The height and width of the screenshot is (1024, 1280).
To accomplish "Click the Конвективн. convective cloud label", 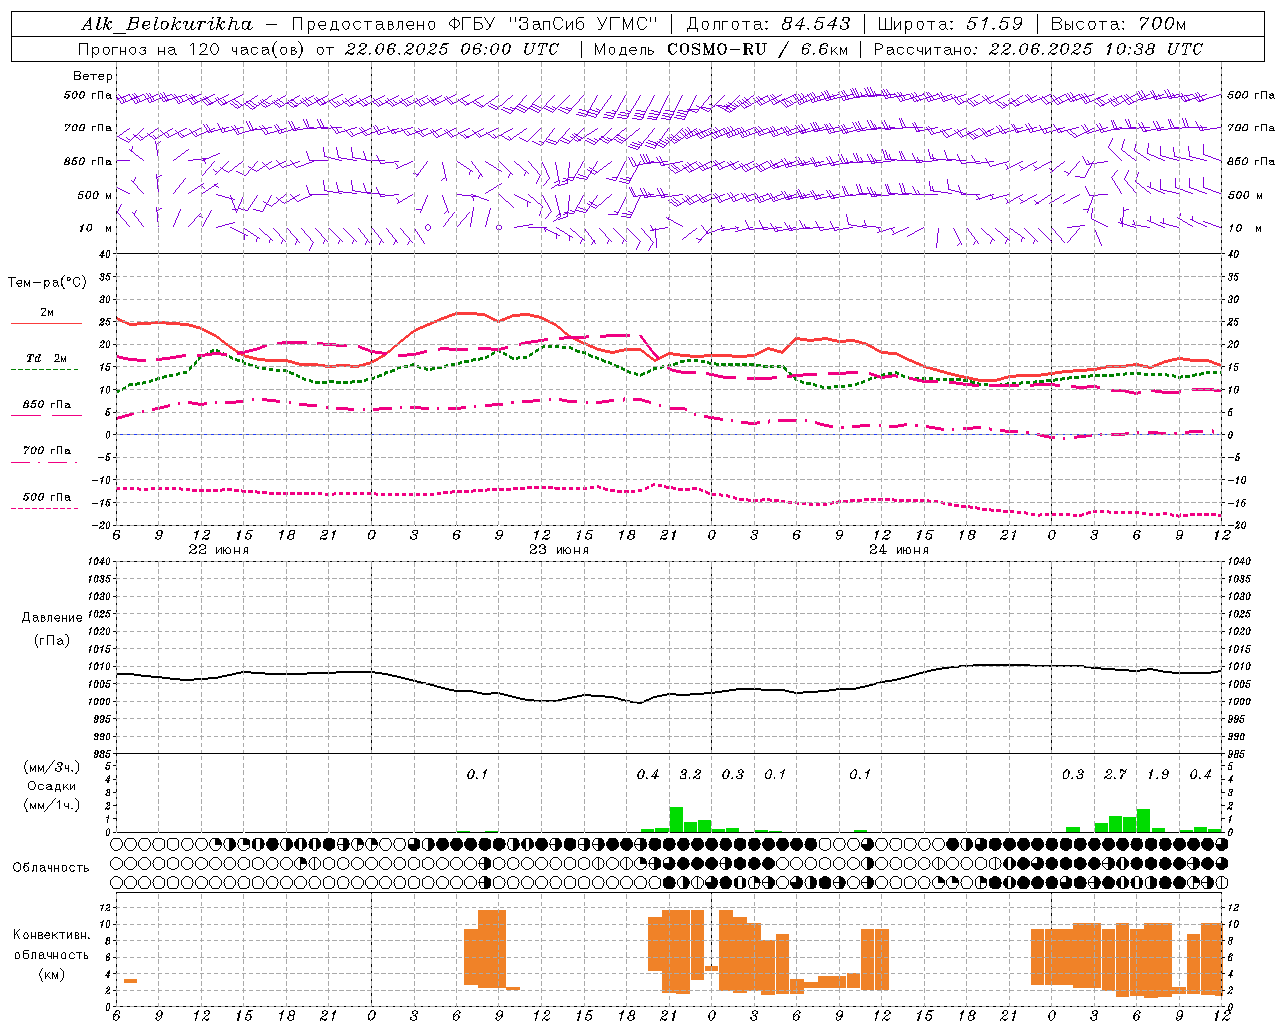I will tap(52, 935).
